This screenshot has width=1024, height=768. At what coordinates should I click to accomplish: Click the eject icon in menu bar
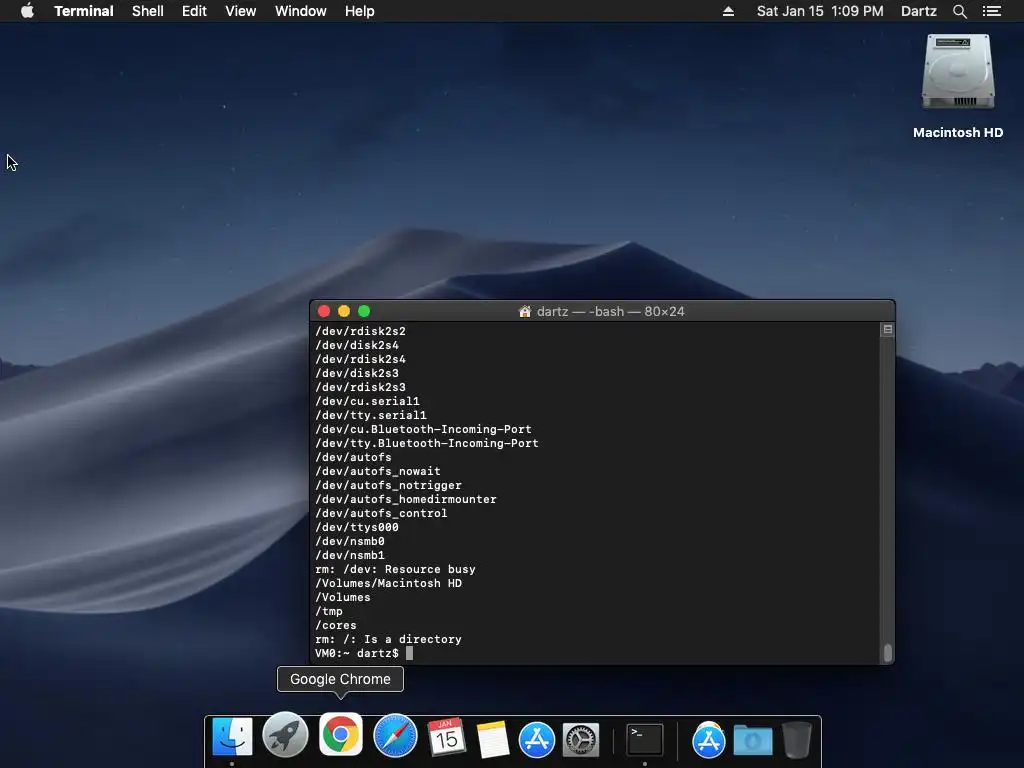pyautogui.click(x=728, y=11)
